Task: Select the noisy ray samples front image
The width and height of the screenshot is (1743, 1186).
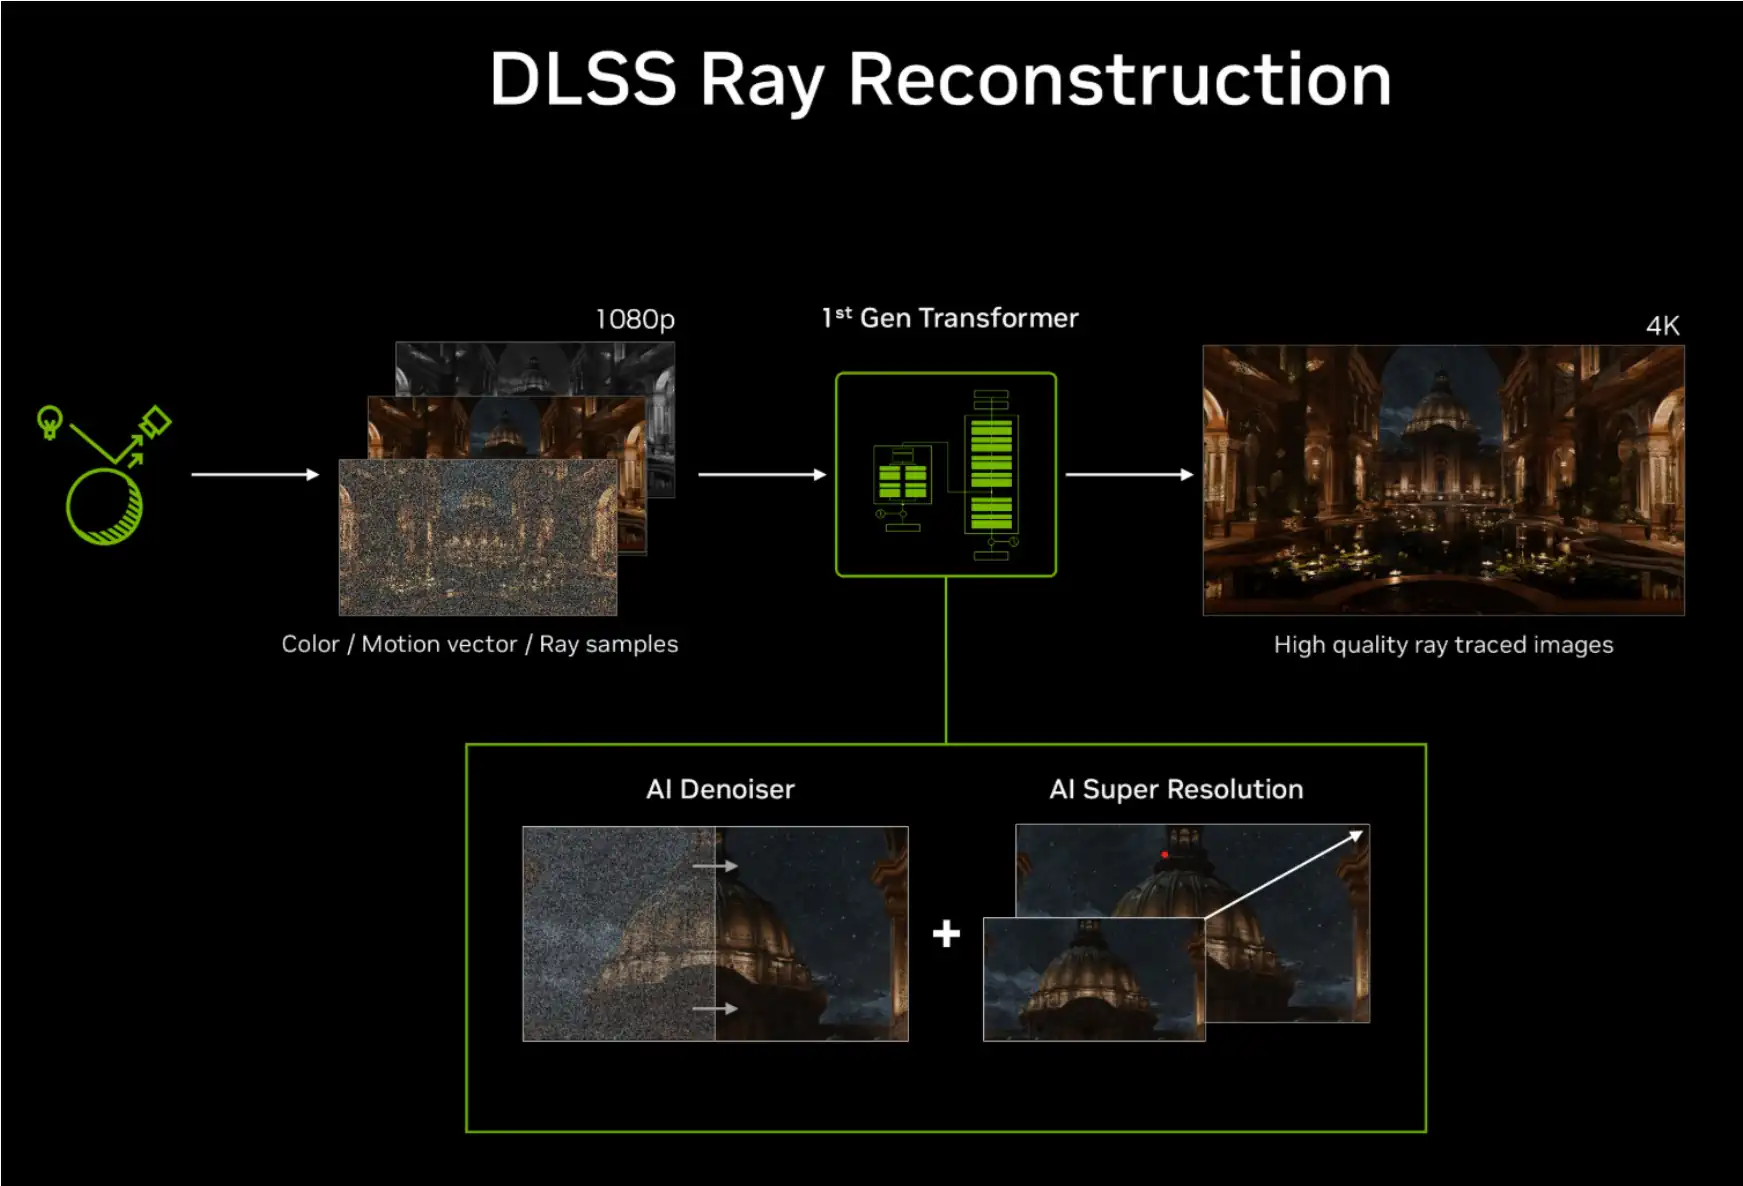Action: click(478, 537)
